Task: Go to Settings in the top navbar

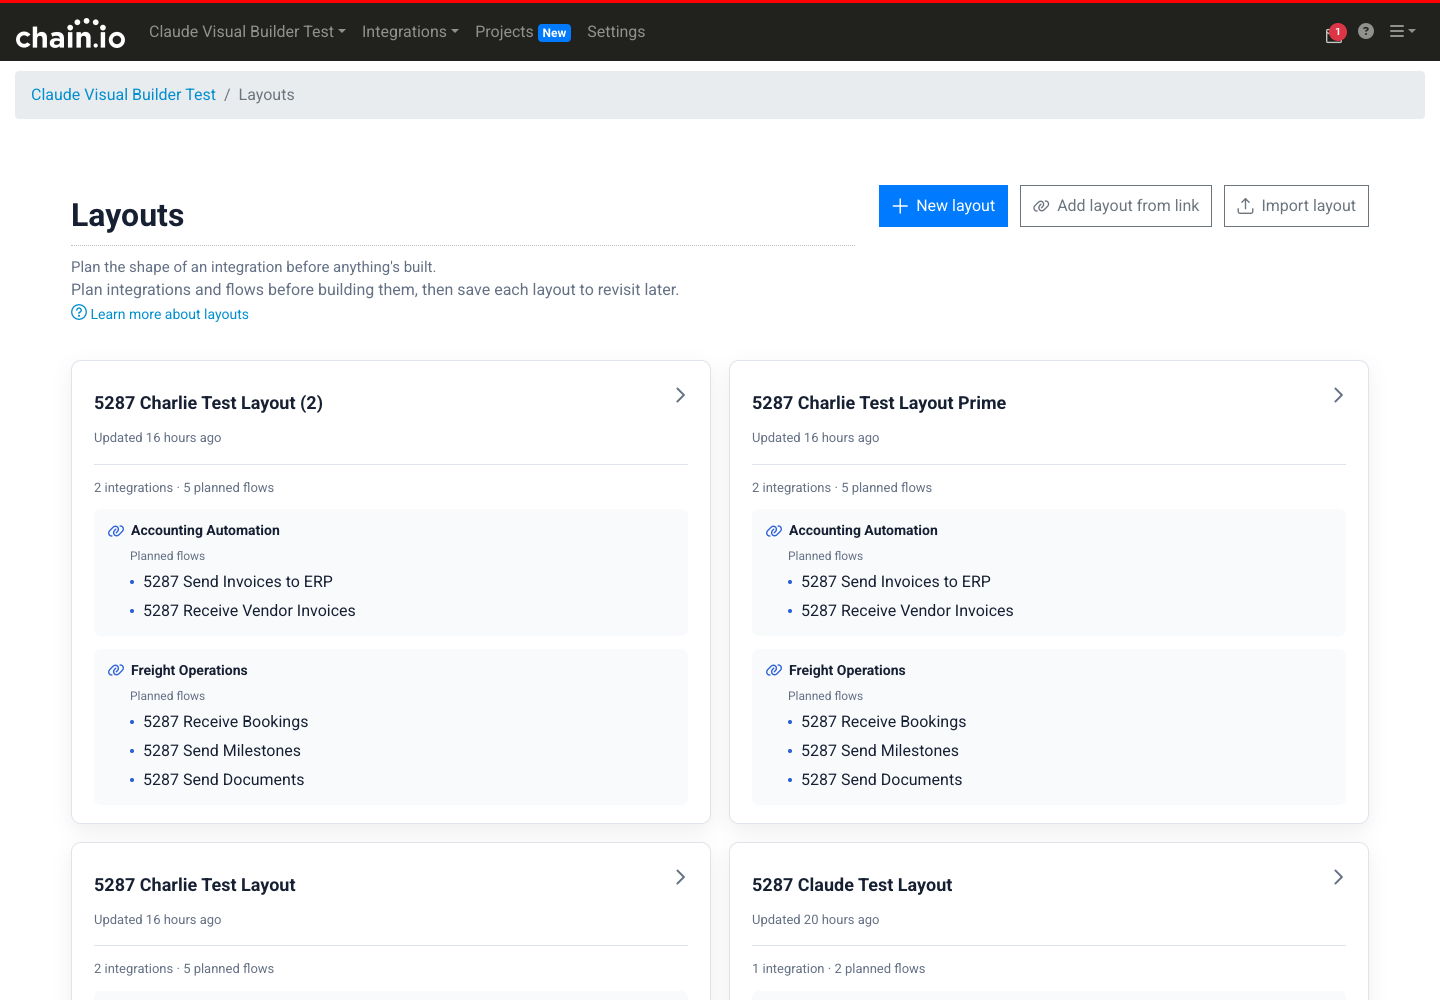Action: click(x=616, y=32)
